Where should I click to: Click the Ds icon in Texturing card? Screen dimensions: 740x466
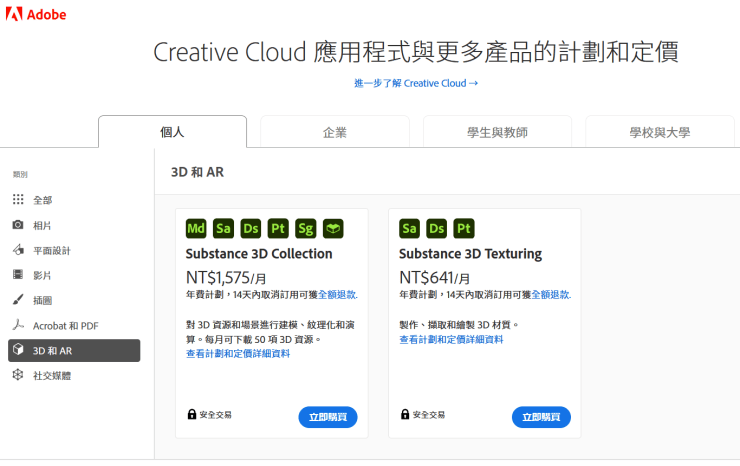(437, 229)
